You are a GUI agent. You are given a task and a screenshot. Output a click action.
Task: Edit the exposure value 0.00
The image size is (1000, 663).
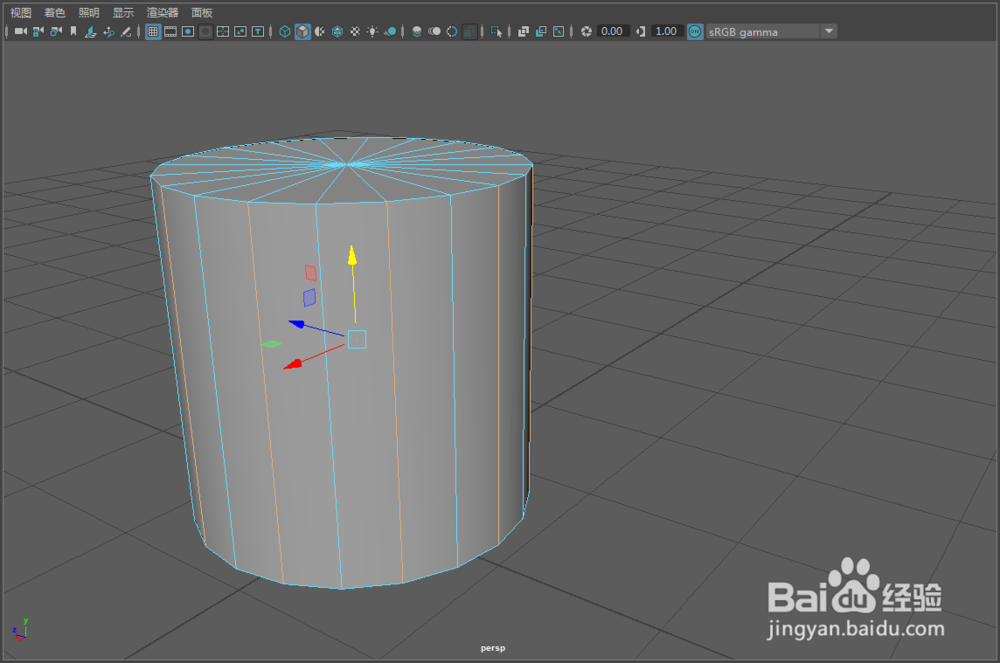(612, 31)
